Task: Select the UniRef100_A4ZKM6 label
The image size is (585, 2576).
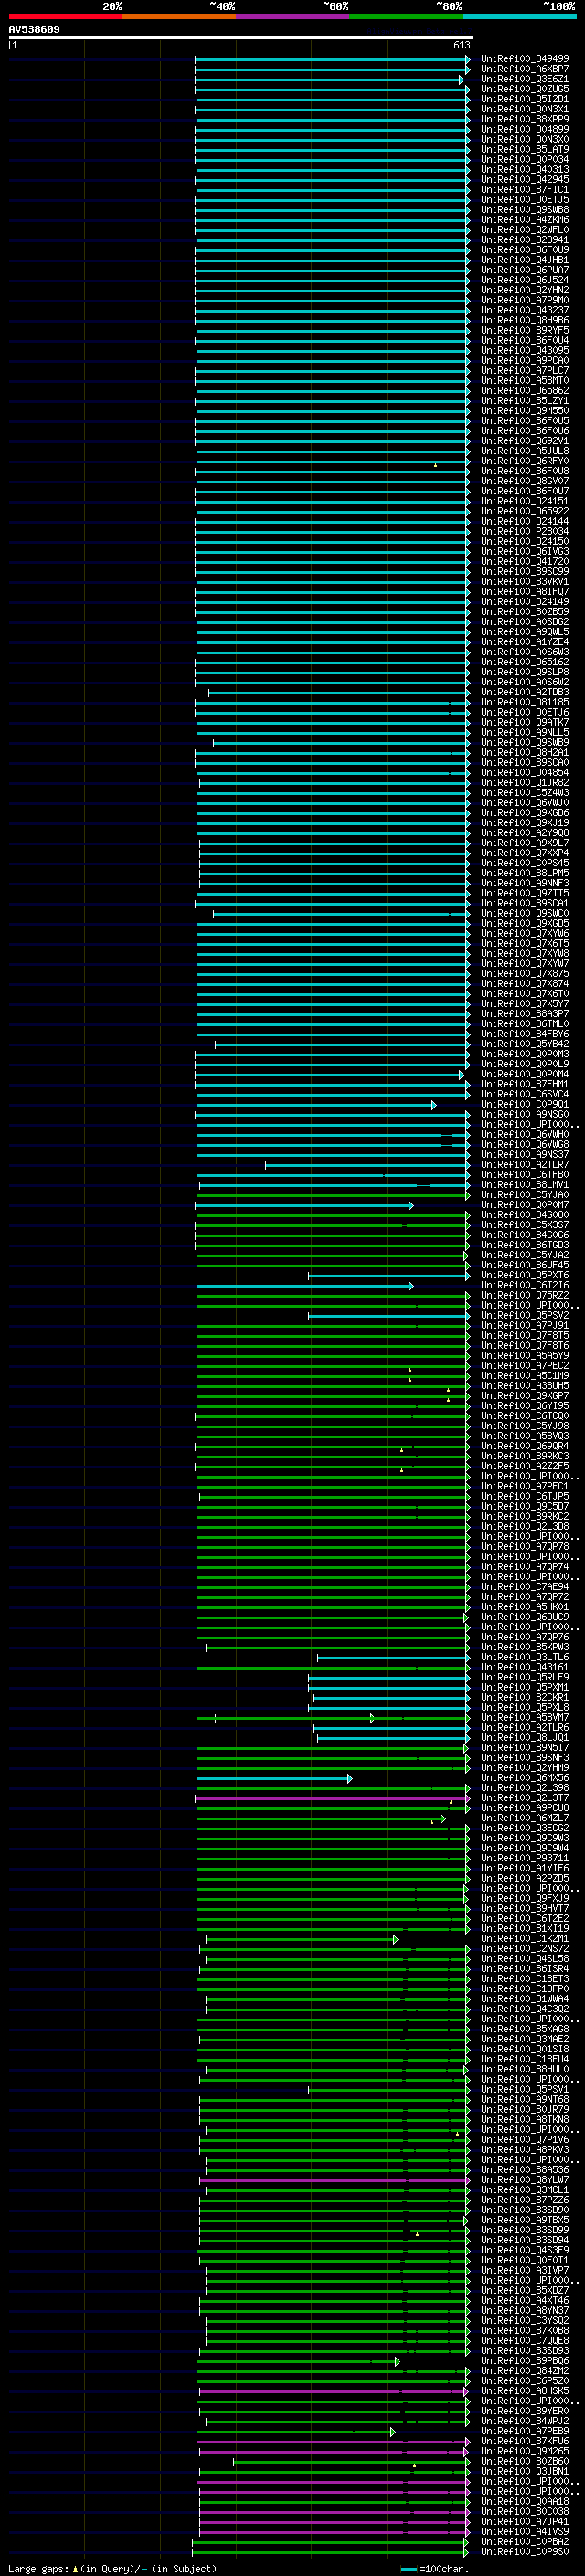Action: tap(525, 219)
